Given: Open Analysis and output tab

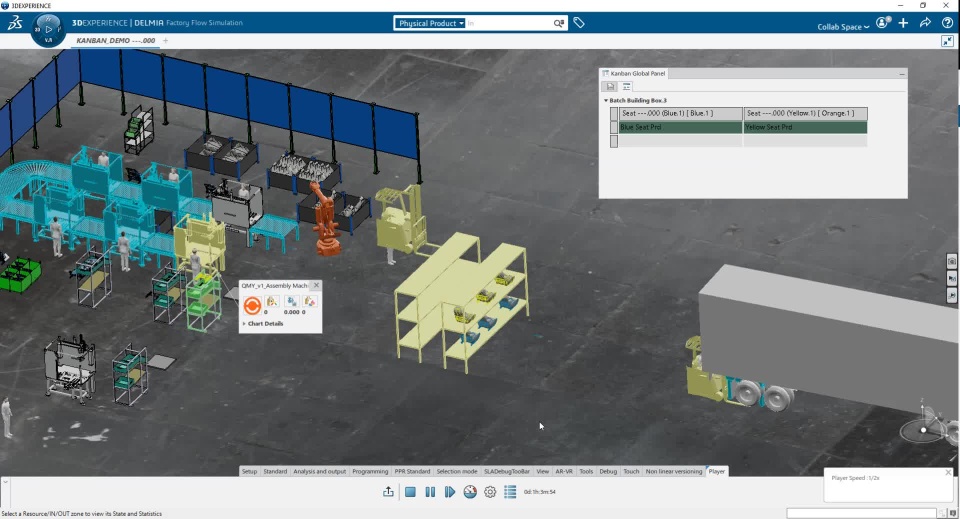Looking at the screenshot, I should (x=320, y=471).
